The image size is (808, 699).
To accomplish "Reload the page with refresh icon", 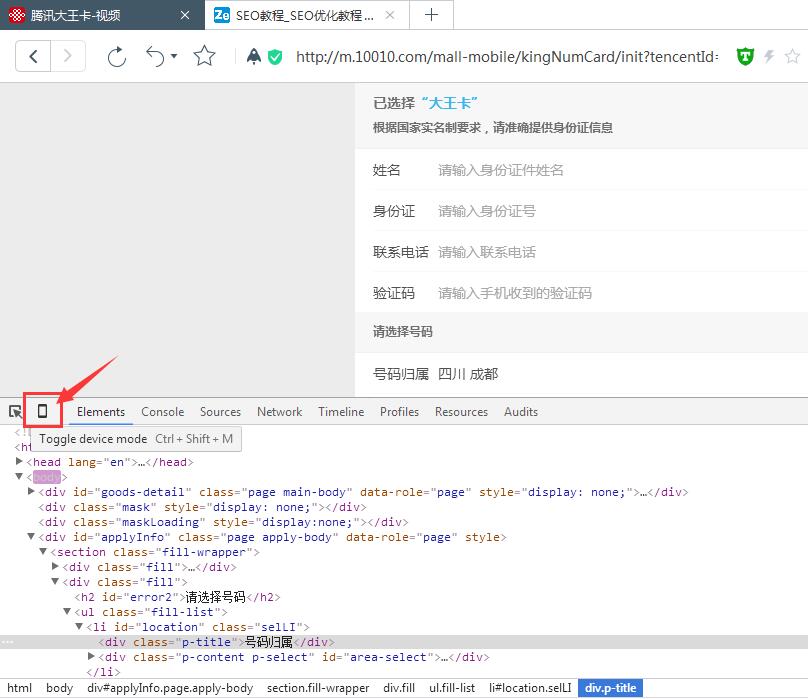I will pyautogui.click(x=117, y=57).
